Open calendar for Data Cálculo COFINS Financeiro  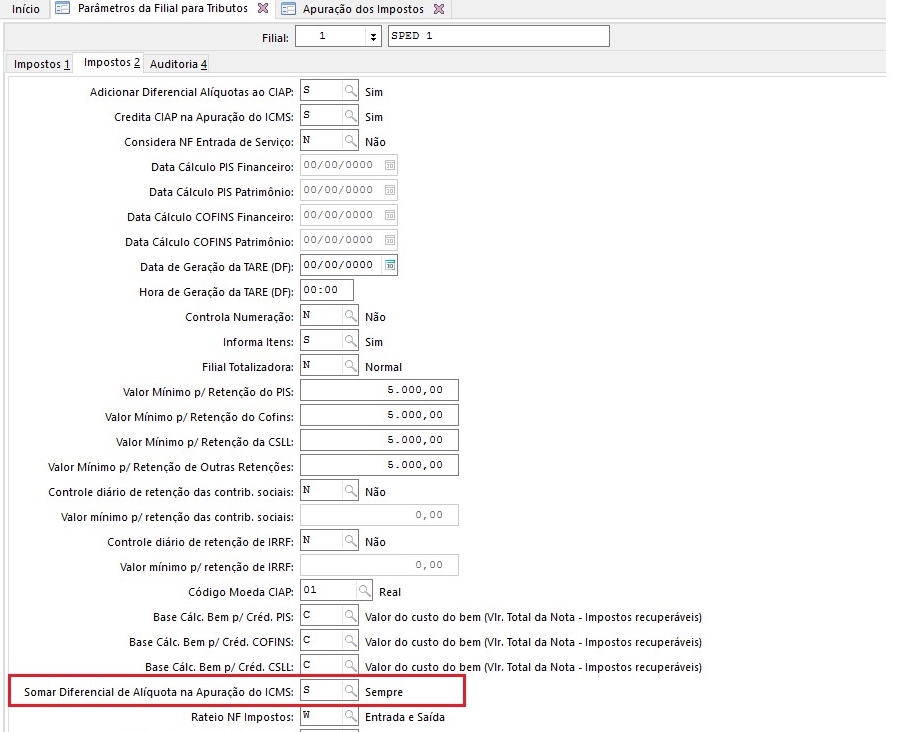pyautogui.click(x=390, y=216)
